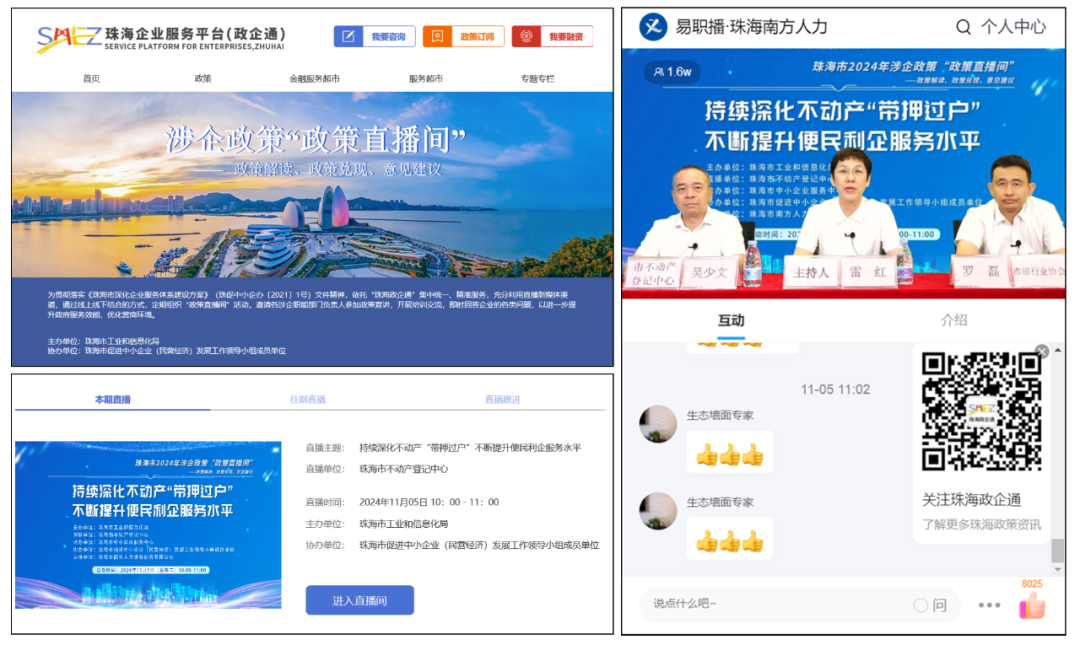Click the 进入直播间 button
The height and width of the screenshot is (645, 1080).
click(360, 600)
